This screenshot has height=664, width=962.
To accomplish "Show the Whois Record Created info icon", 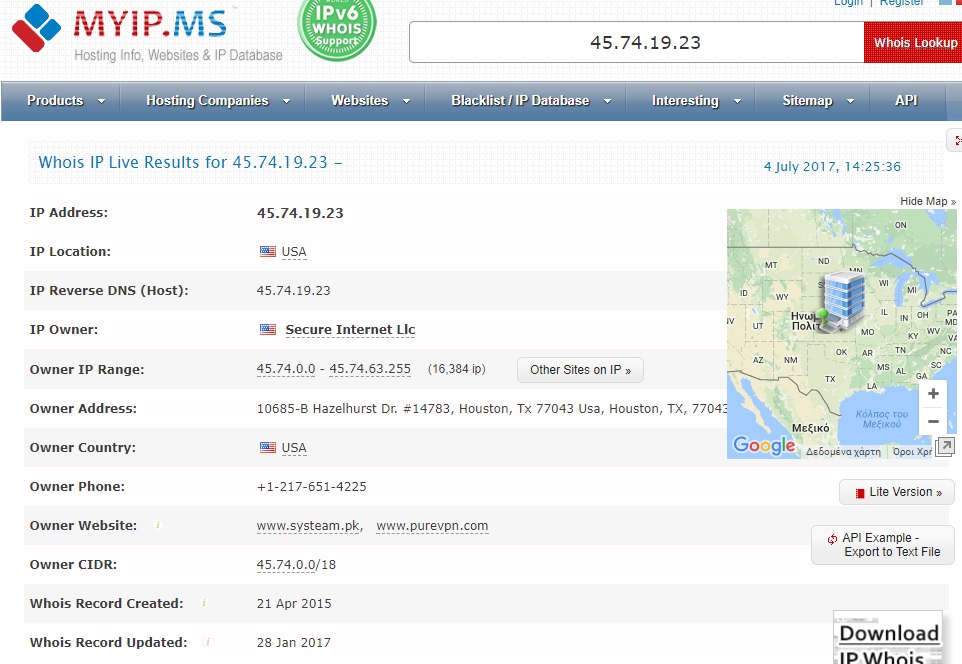I will pyautogui.click(x=204, y=603).
